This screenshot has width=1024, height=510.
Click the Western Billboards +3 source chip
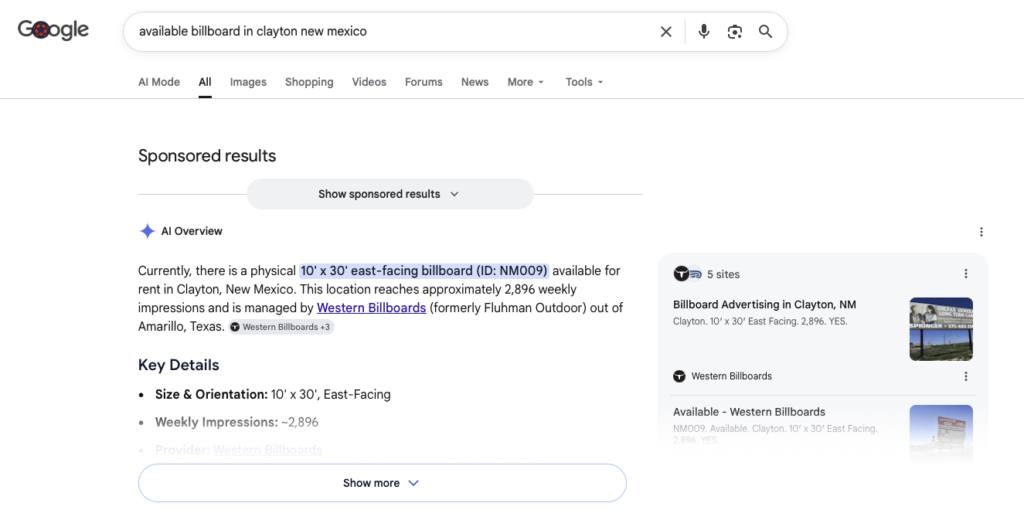(281, 327)
